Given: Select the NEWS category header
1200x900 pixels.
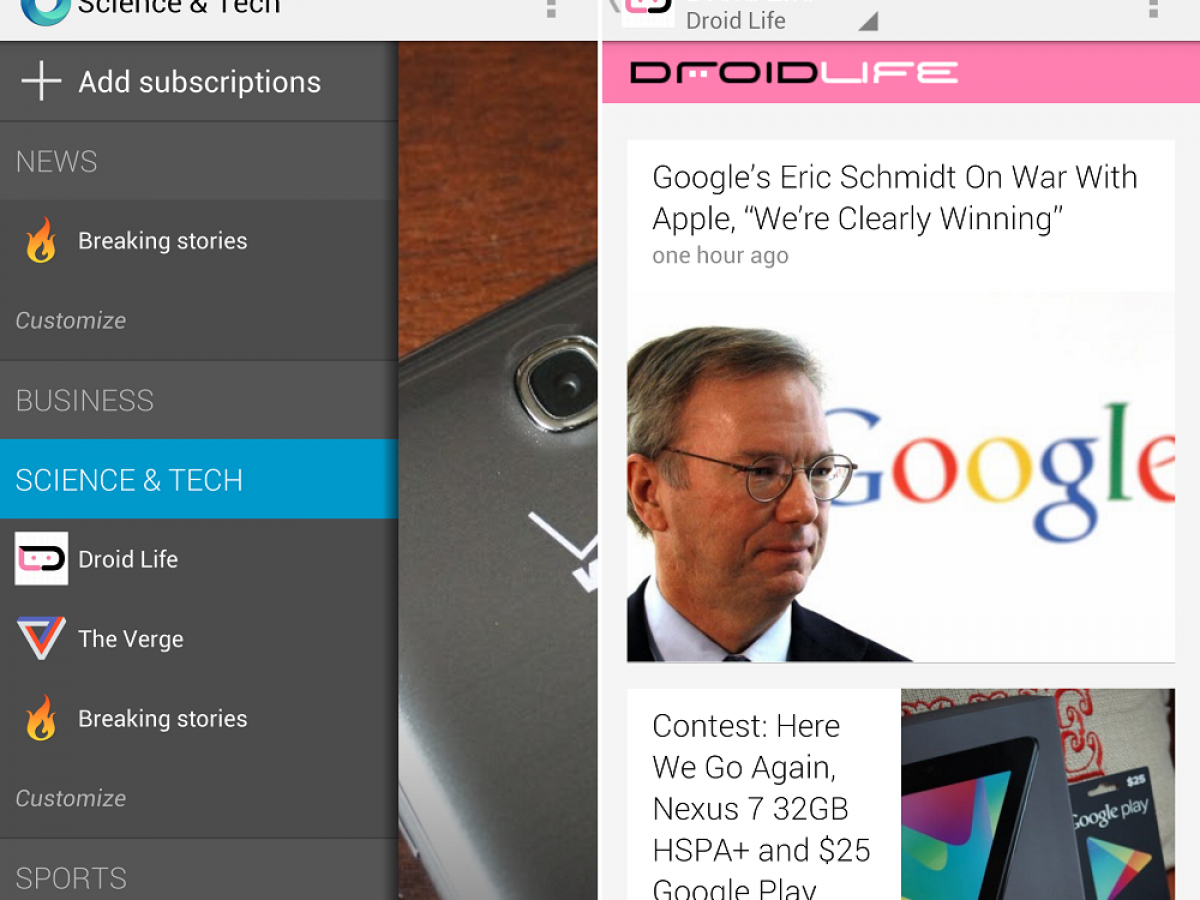Looking at the screenshot, I should (199, 161).
